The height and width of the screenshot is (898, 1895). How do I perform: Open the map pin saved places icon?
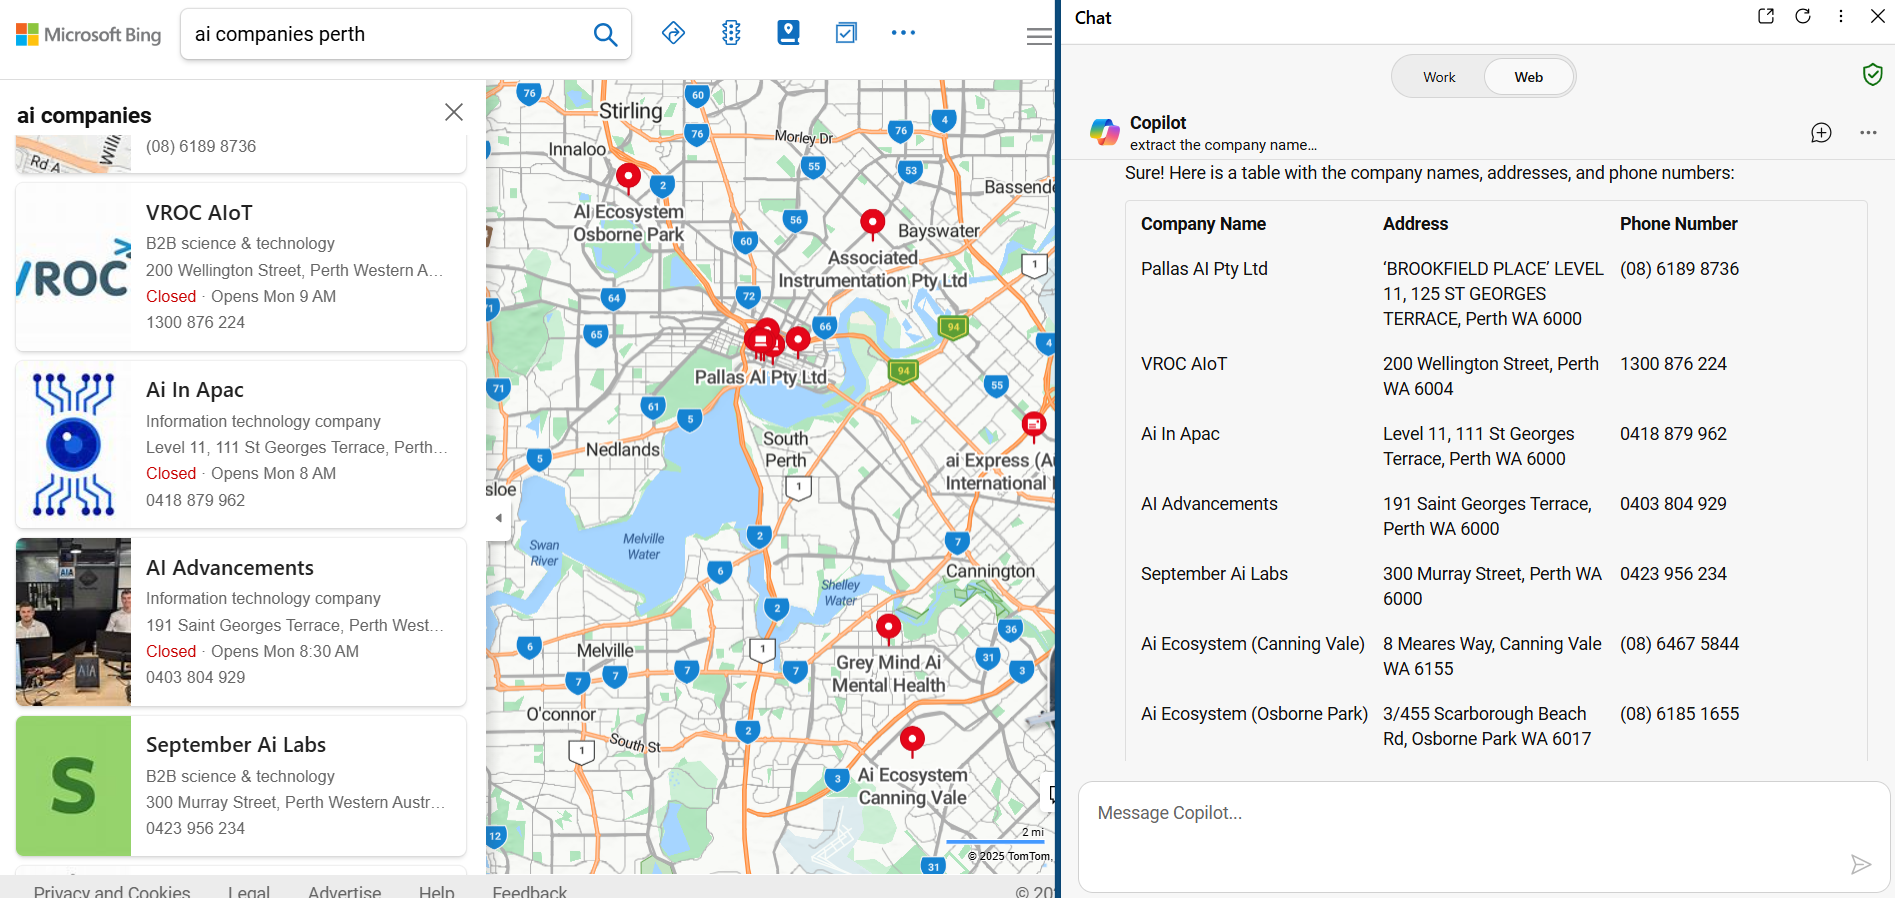click(x=788, y=33)
